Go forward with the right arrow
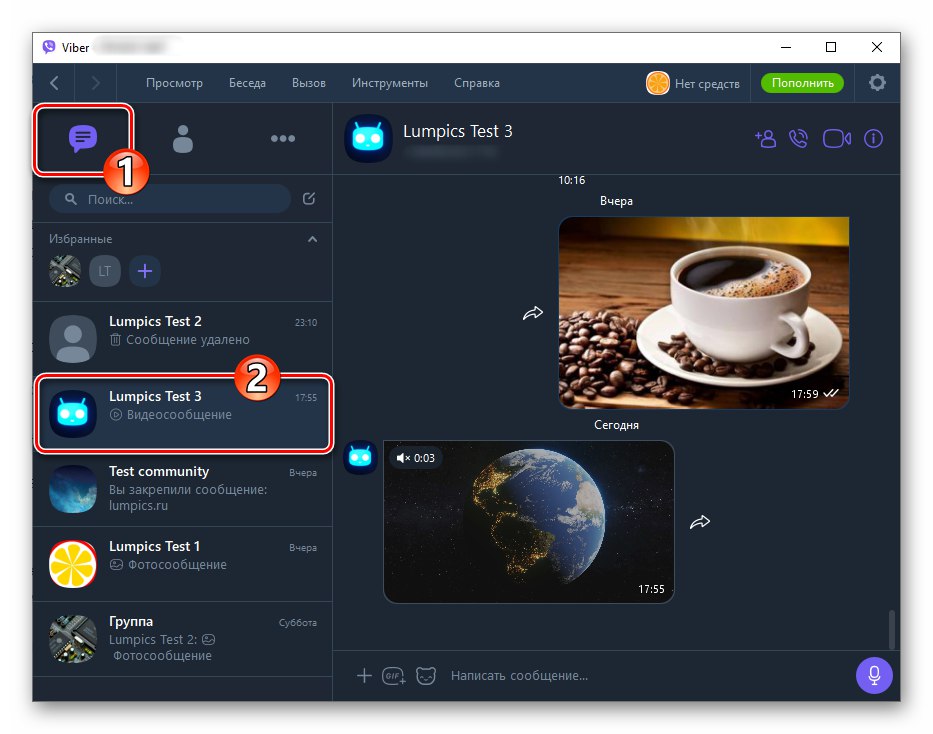The height and width of the screenshot is (734, 933). [95, 83]
